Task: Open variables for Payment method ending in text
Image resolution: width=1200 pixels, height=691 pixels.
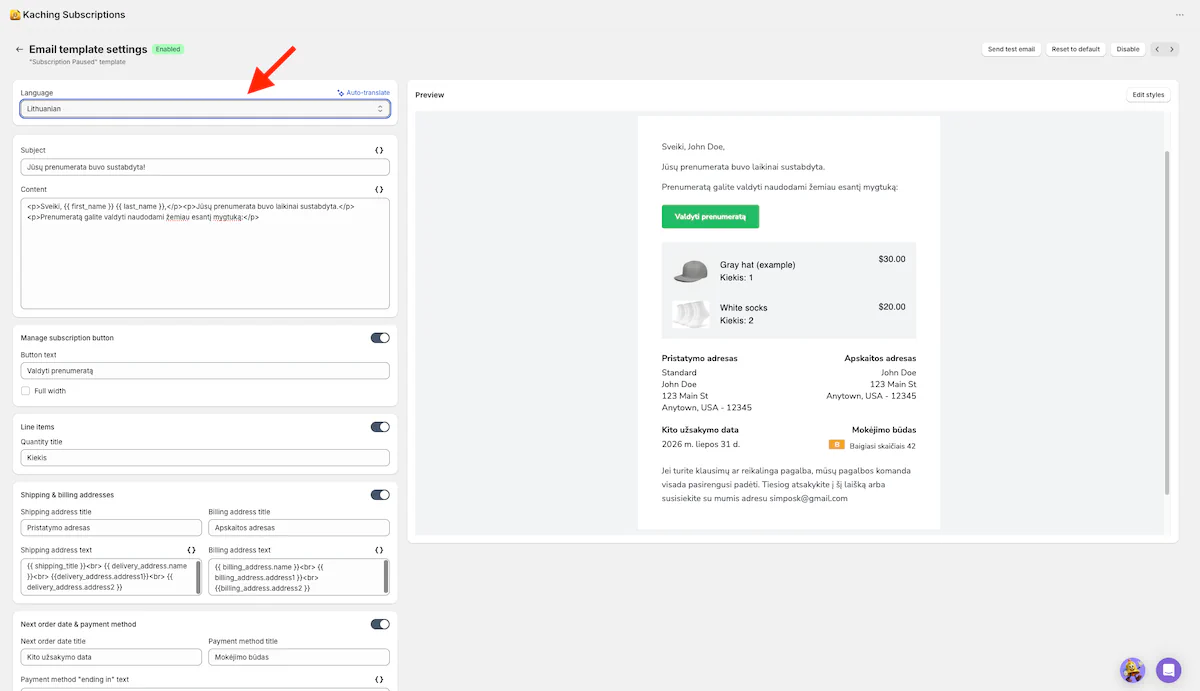Action: 379,680
